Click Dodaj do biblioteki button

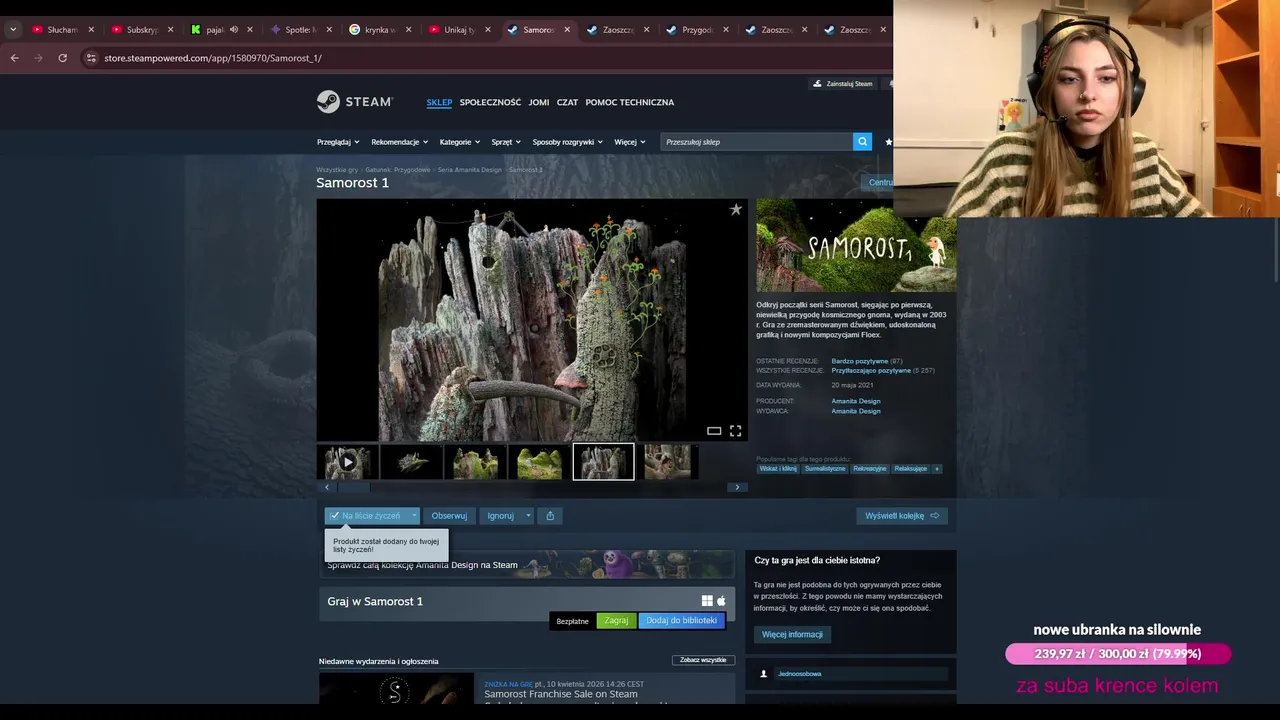(x=681, y=621)
